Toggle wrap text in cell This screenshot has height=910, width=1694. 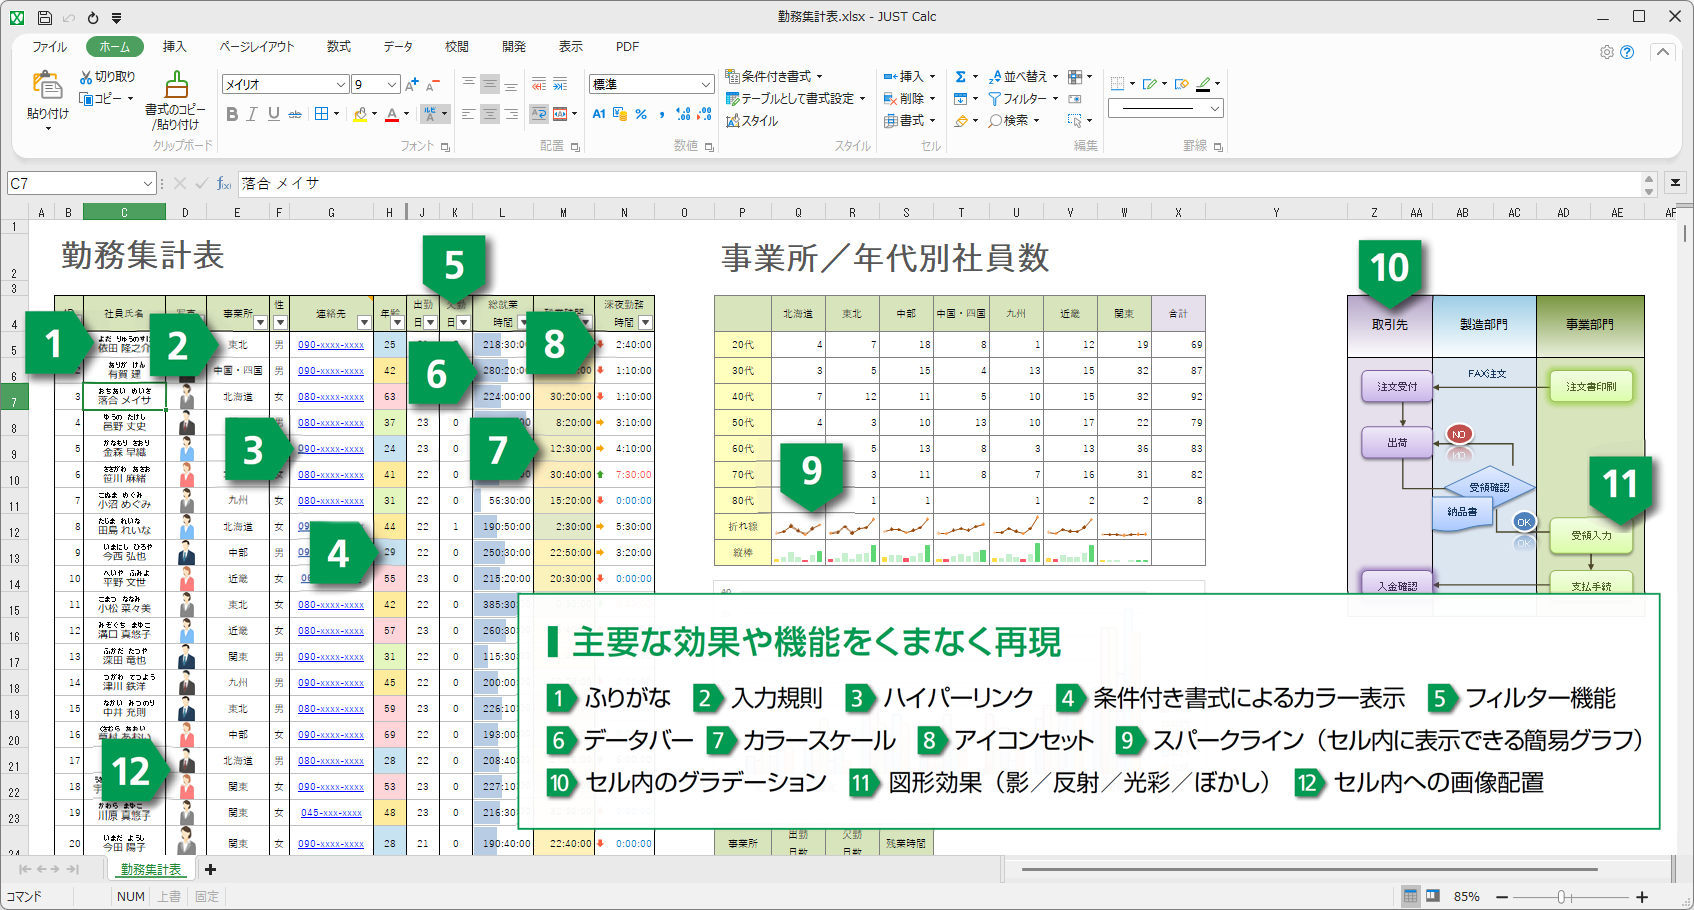point(539,114)
